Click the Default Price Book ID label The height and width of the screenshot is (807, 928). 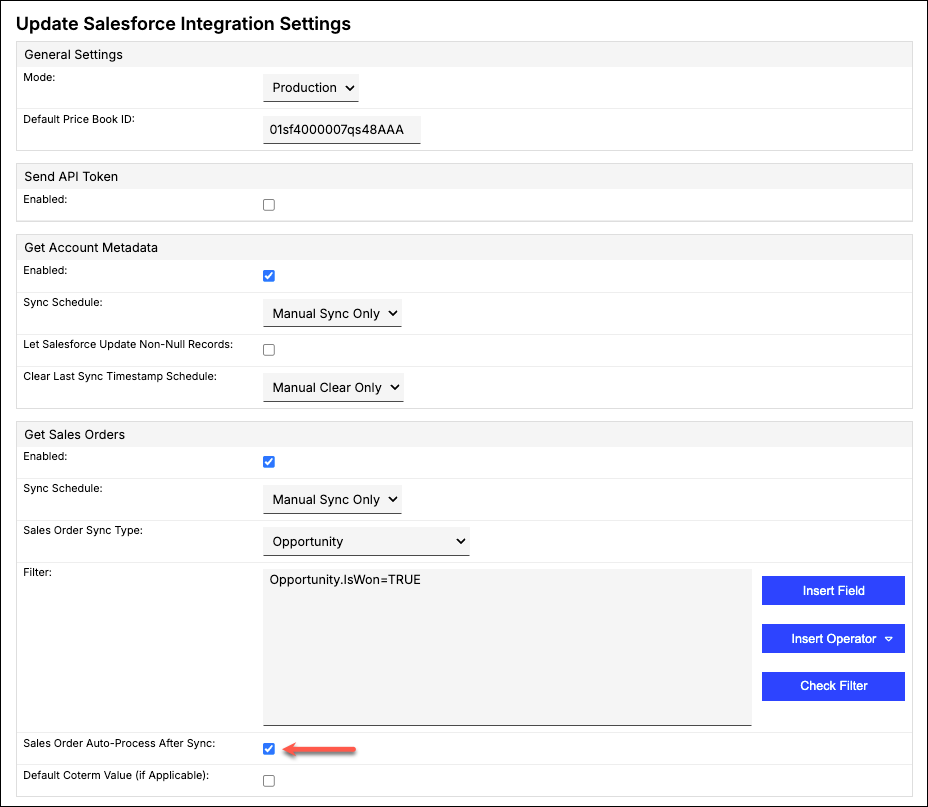(x=79, y=119)
